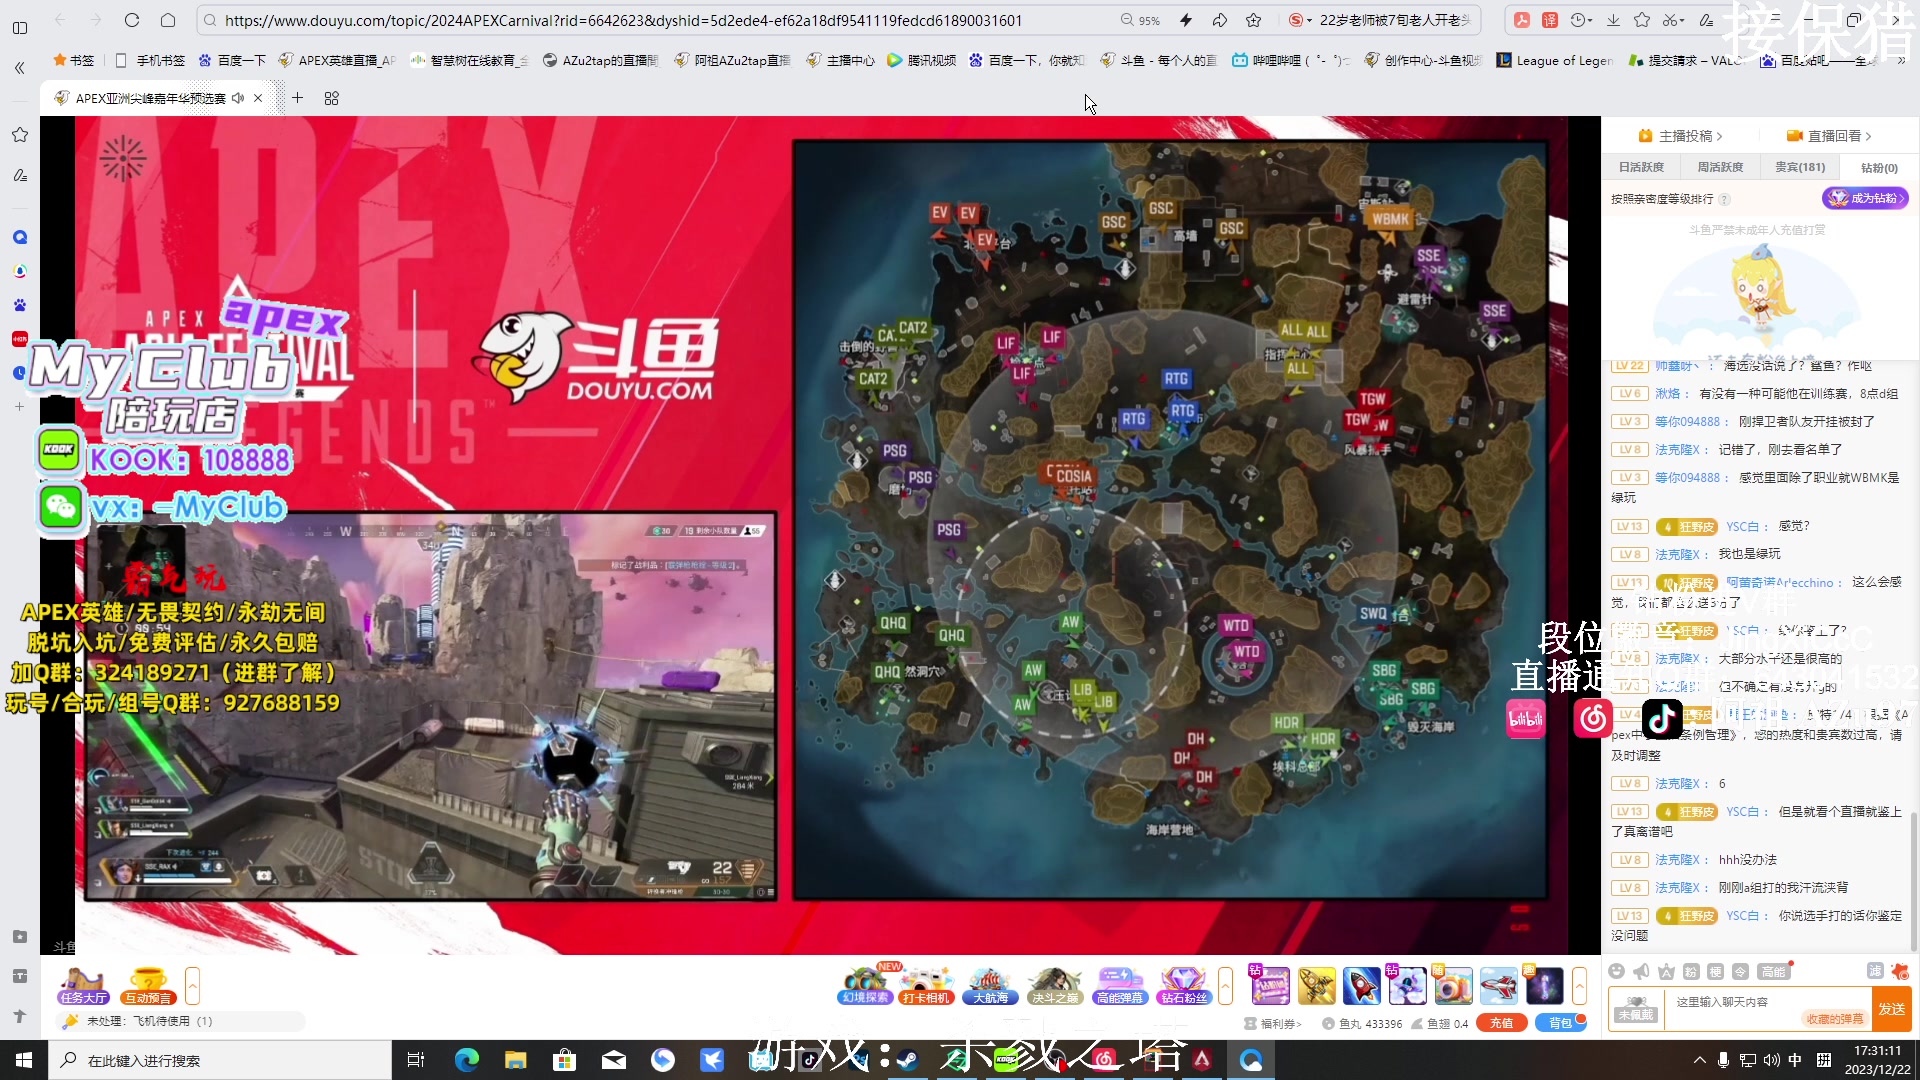Image resolution: width=1920 pixels, height=1080 pixels.
Task: Switch to the 周活跃度 tab
Action: pyautogui.click(x=1720, y=168)
